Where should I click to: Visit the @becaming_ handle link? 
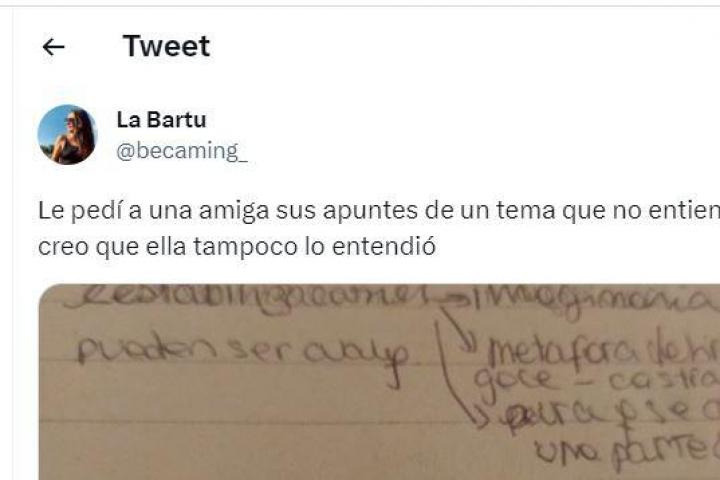point(182,151)
